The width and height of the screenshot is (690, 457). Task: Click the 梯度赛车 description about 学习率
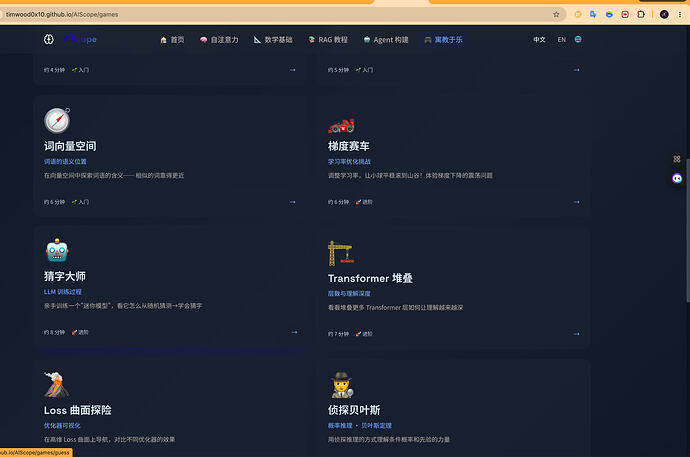point(410,175)
